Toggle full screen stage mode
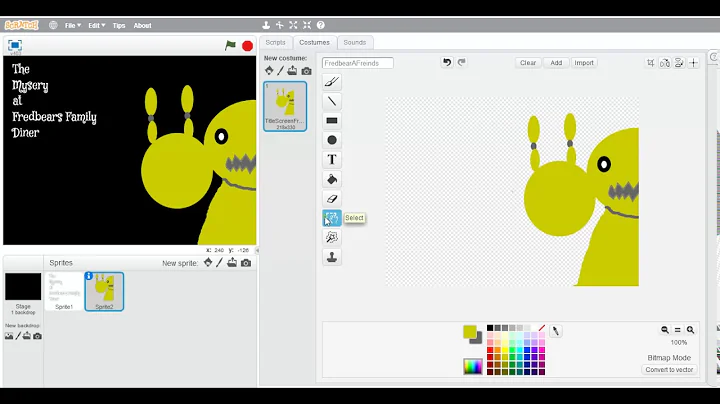Image resolution: width=720 pixels, height=404 pixels. coord(15,45)
